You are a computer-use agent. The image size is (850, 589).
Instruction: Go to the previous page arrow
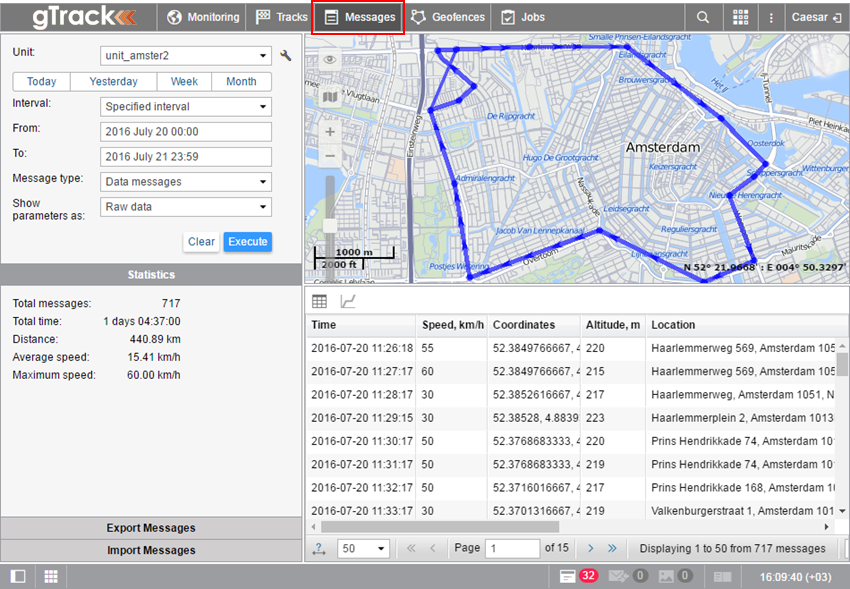click(x=433, y=548)
